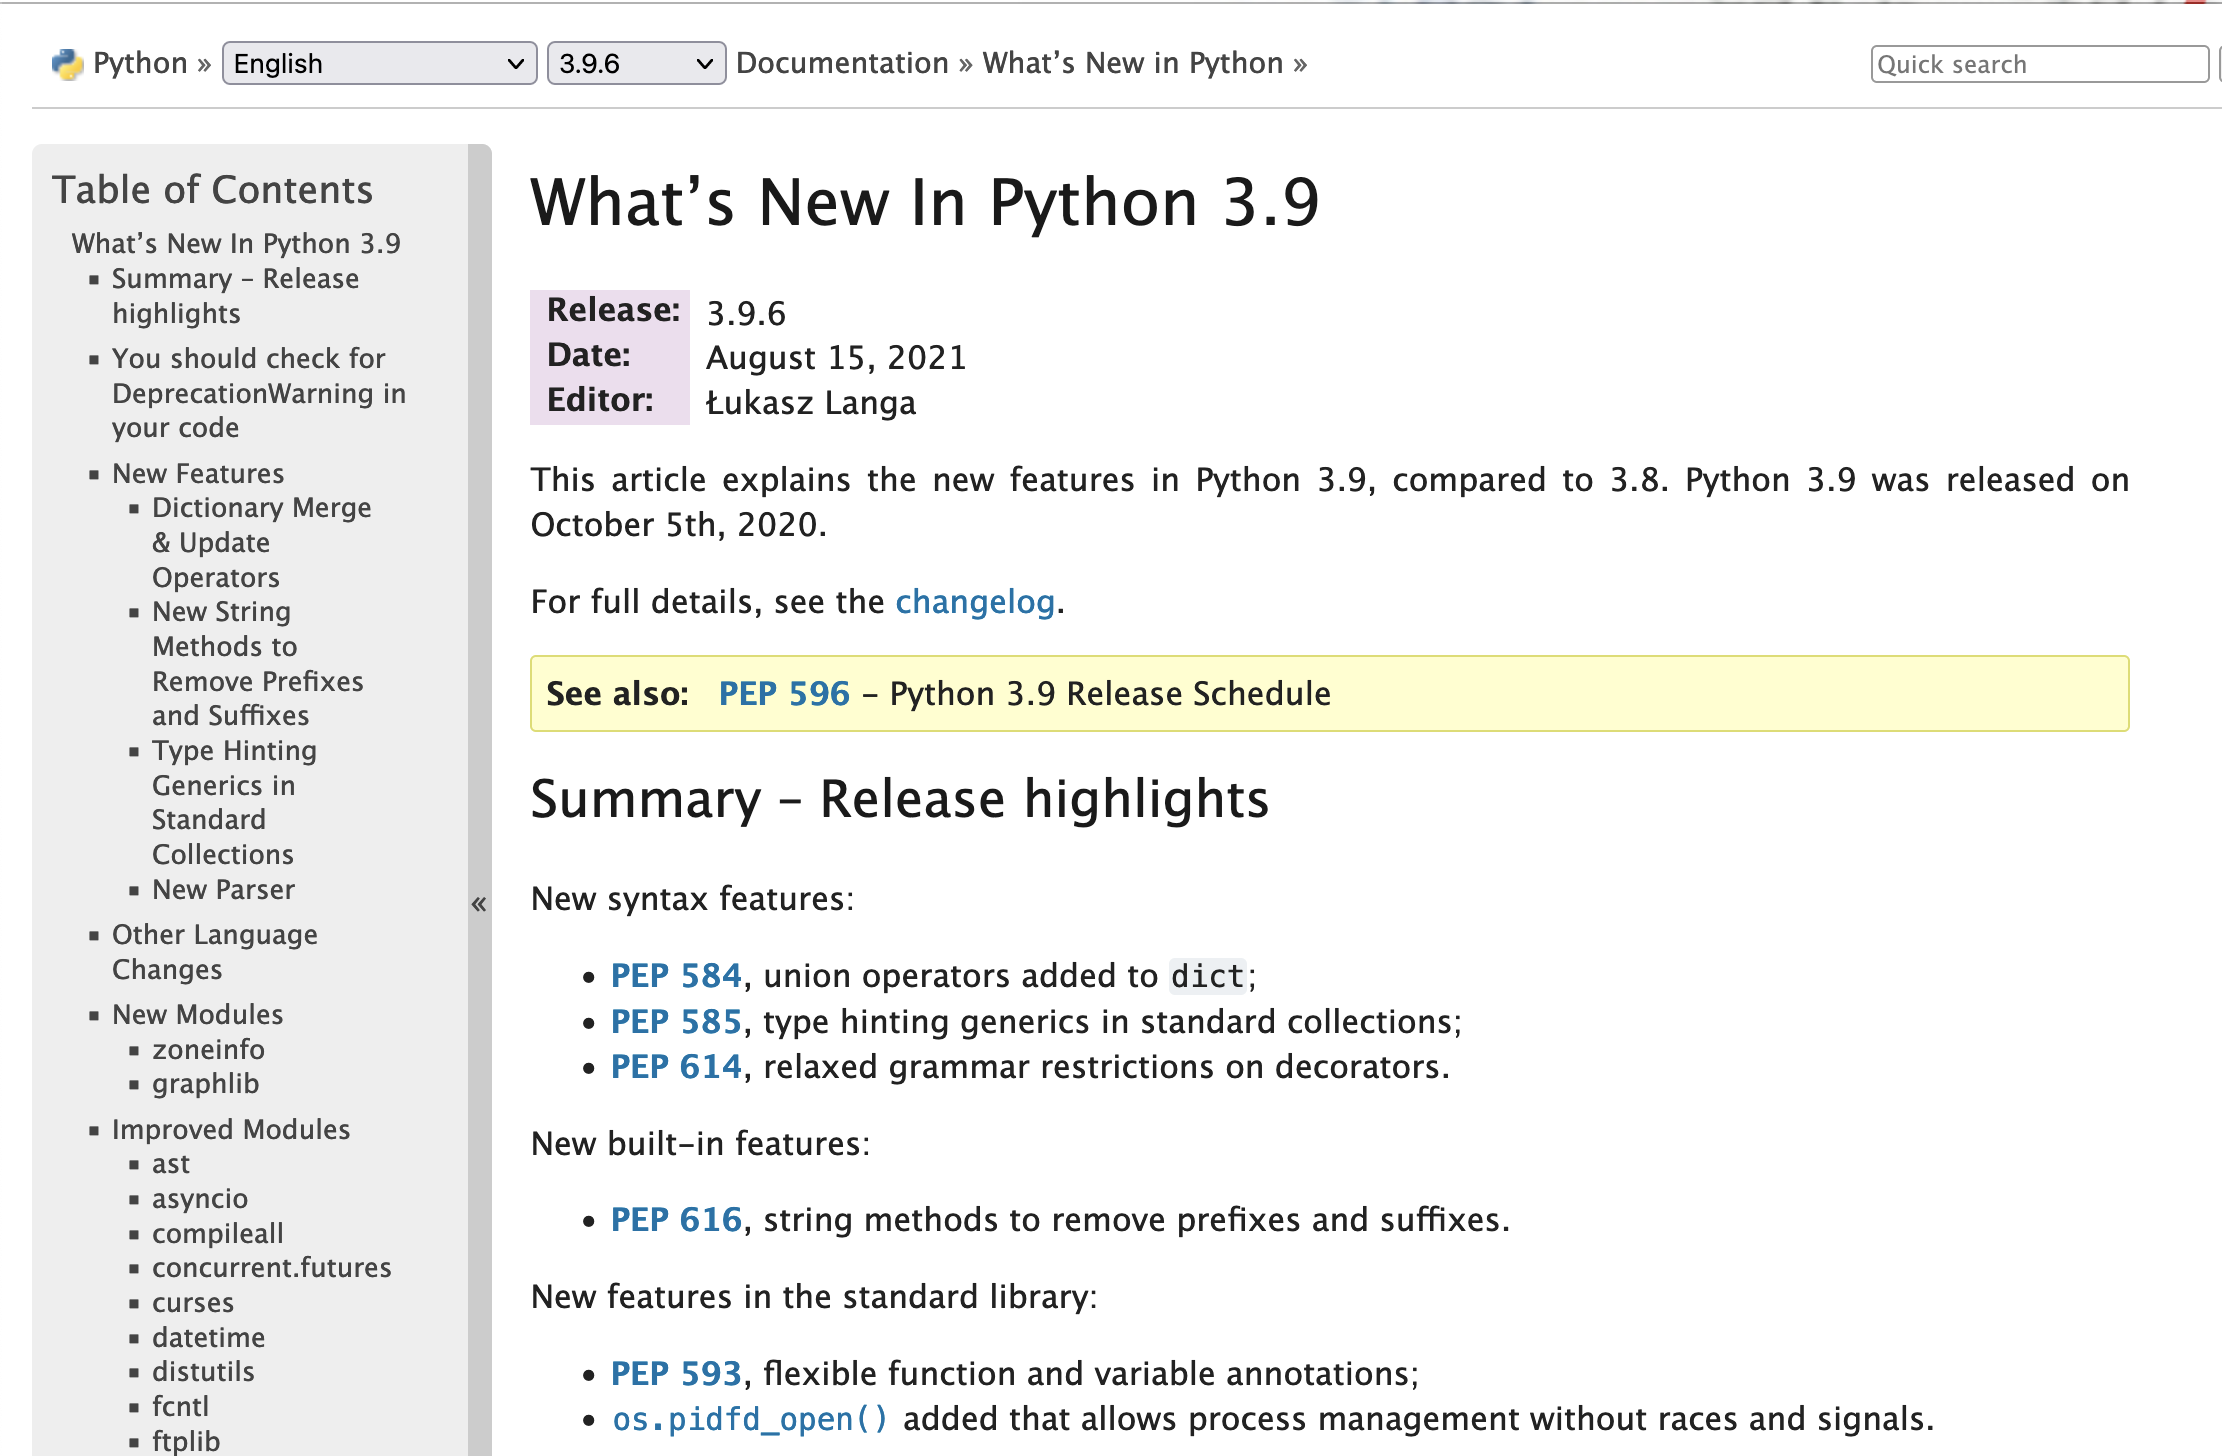Viewport: 2222px width, 1456px height.
Task: Open the 3.9.6 version dropdown
Action: (x=636, y=64)
